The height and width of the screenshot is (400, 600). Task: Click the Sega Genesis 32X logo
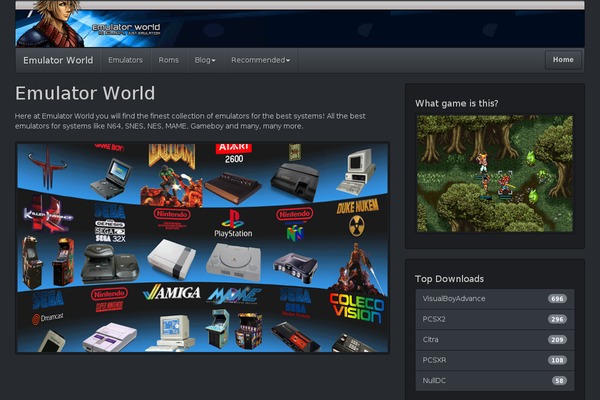coord(110,222)
